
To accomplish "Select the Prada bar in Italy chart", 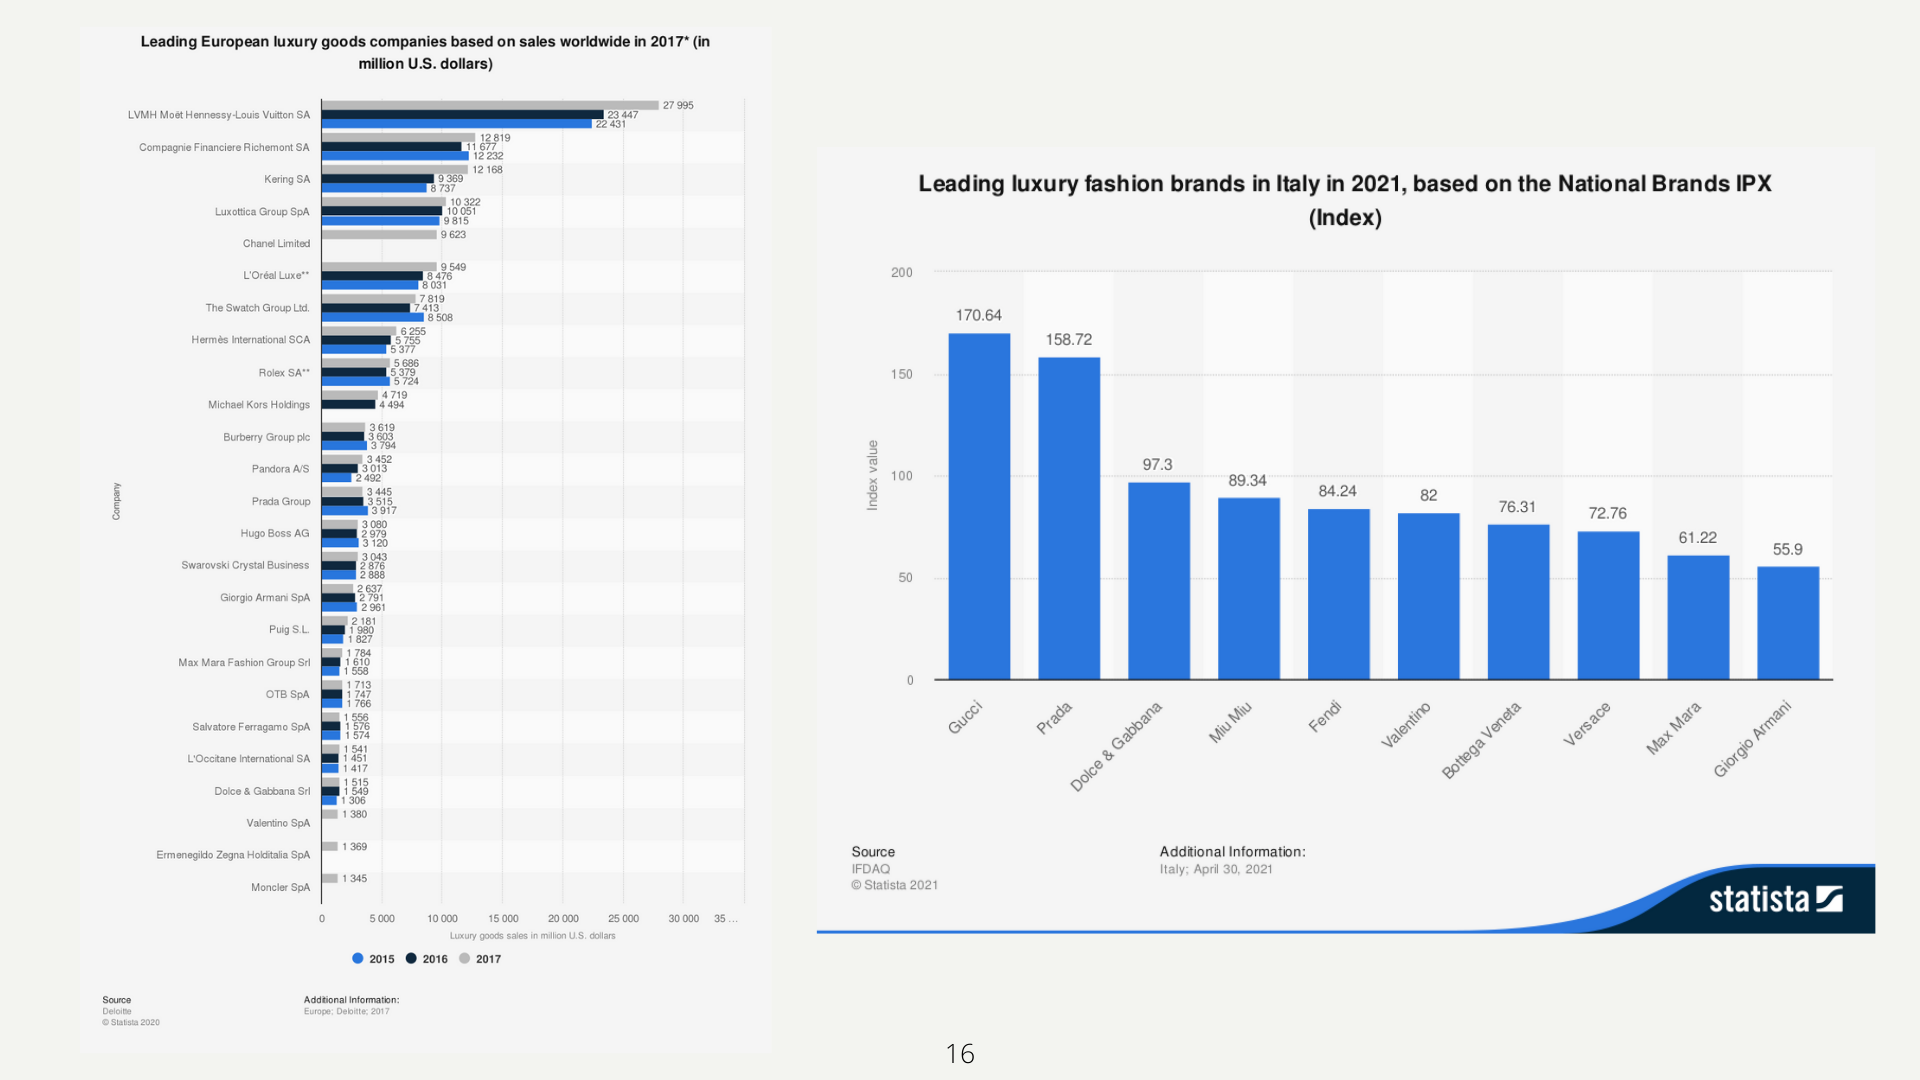I will 1069,518.
